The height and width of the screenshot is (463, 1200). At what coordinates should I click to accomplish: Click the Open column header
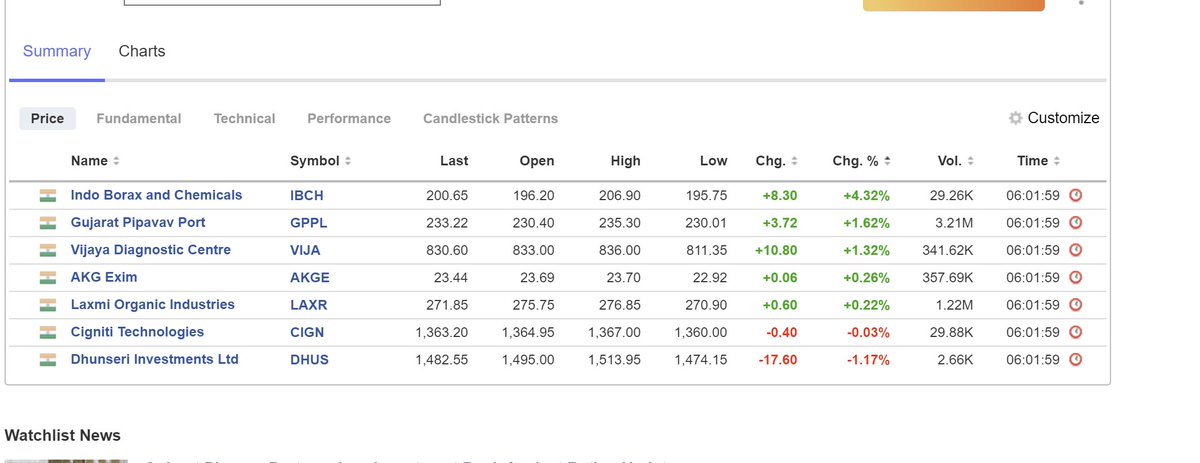tap(537, 161)
